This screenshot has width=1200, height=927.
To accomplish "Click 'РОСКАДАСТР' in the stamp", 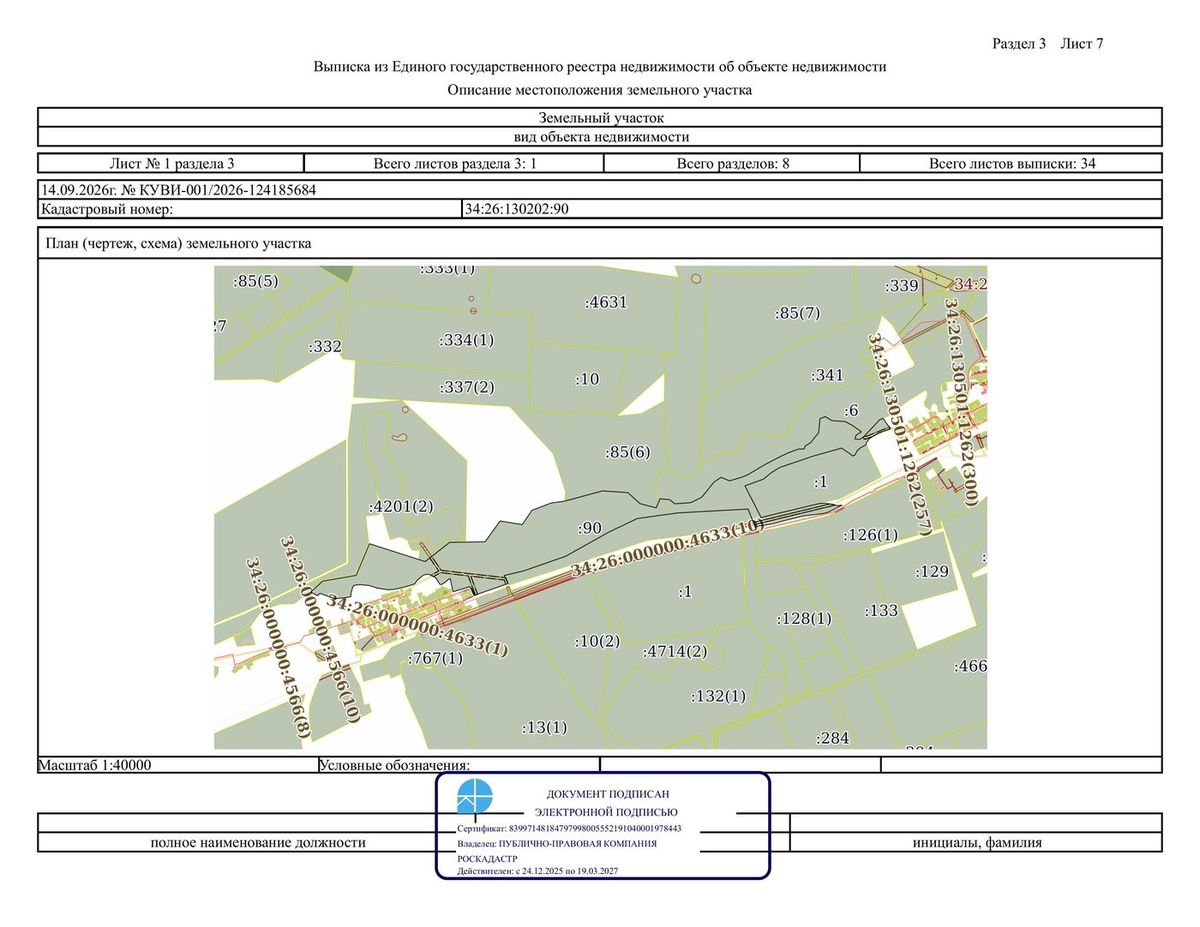I will pyautogui.click(x=485, y=859).
